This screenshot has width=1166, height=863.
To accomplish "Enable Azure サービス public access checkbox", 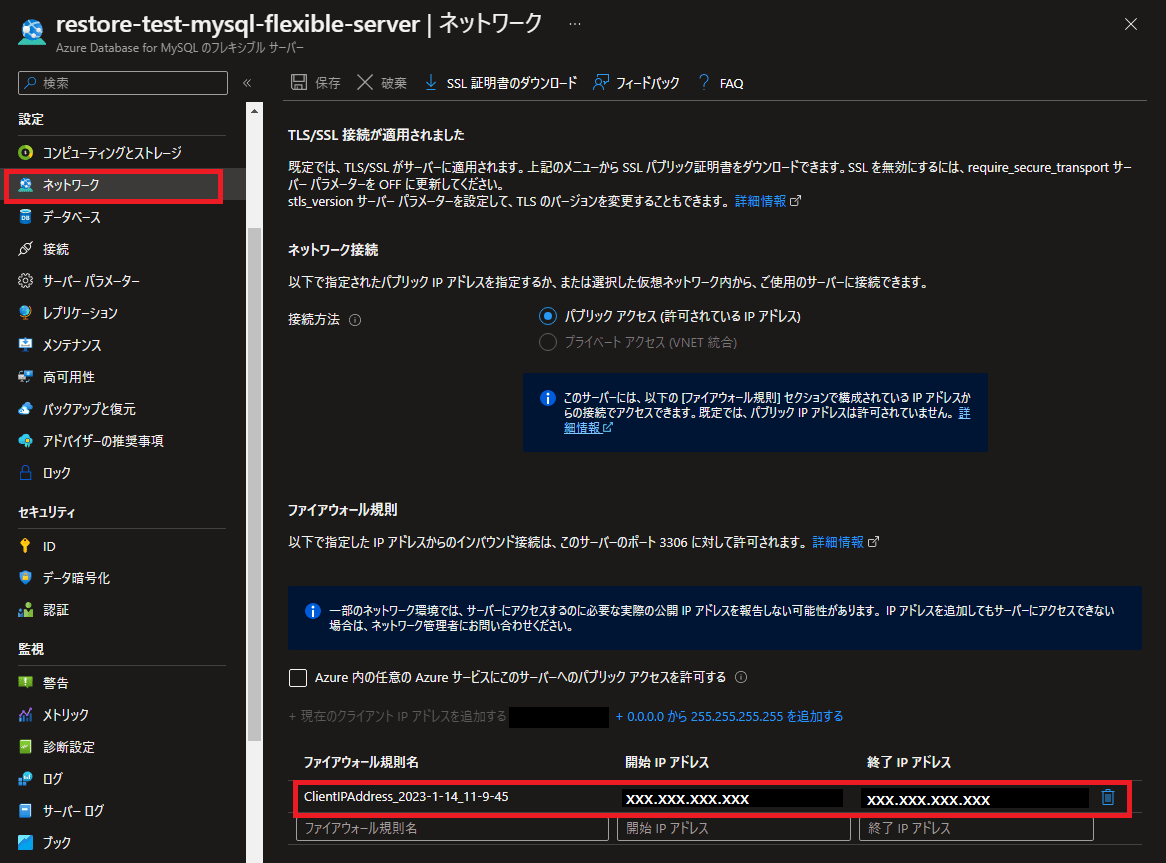I will pos(297,678).
